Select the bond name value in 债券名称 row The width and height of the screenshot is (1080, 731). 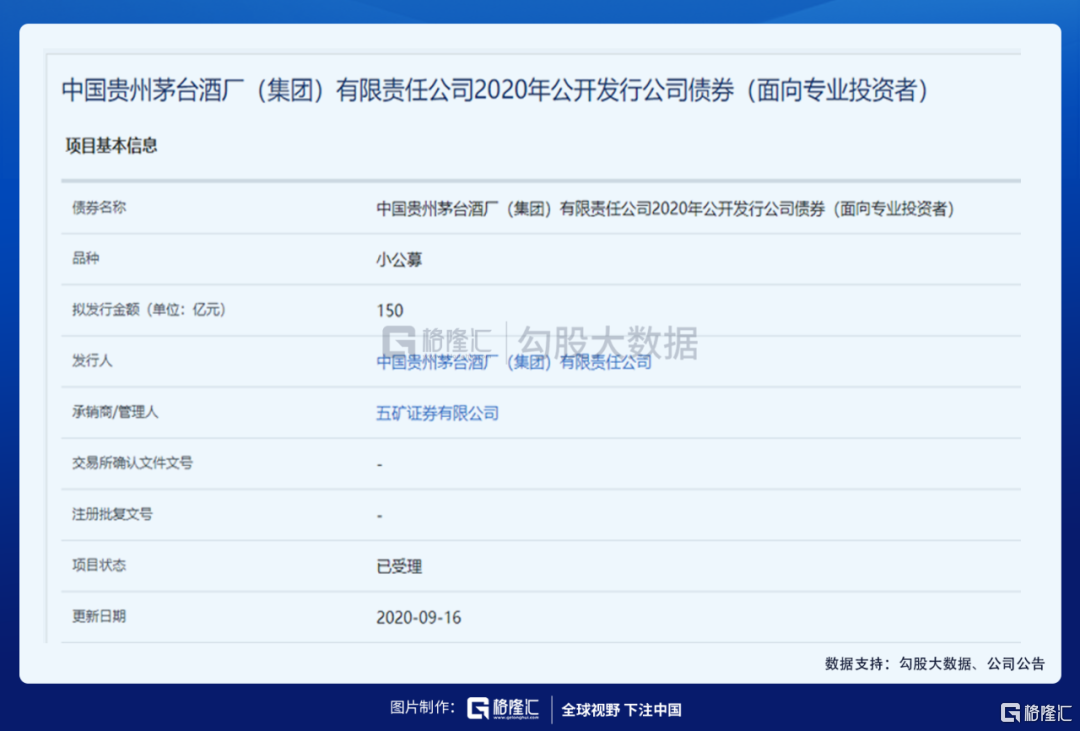click(665, 209)
